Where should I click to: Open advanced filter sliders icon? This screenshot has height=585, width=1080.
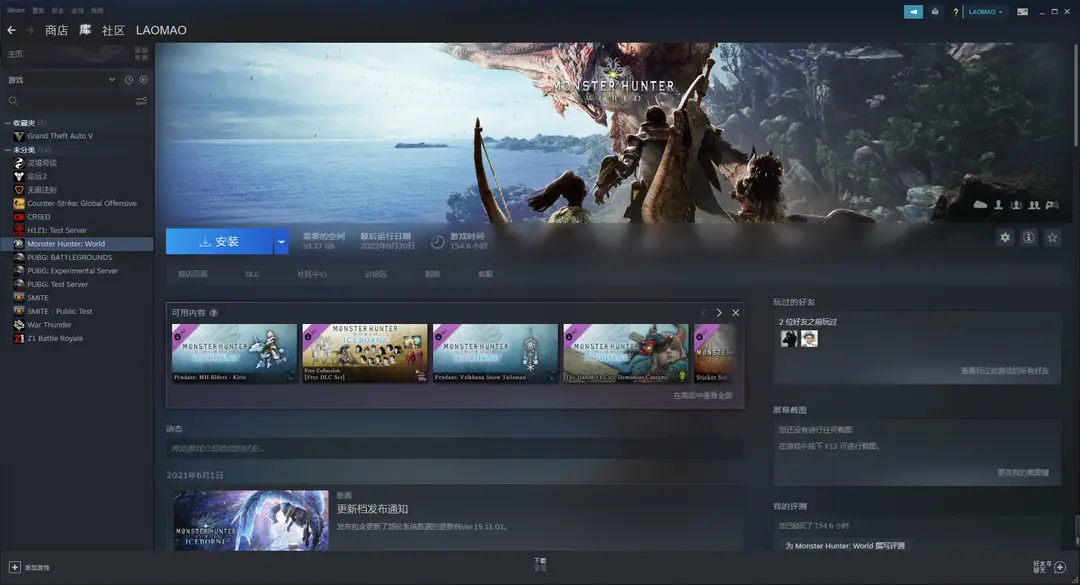point(141,101)
